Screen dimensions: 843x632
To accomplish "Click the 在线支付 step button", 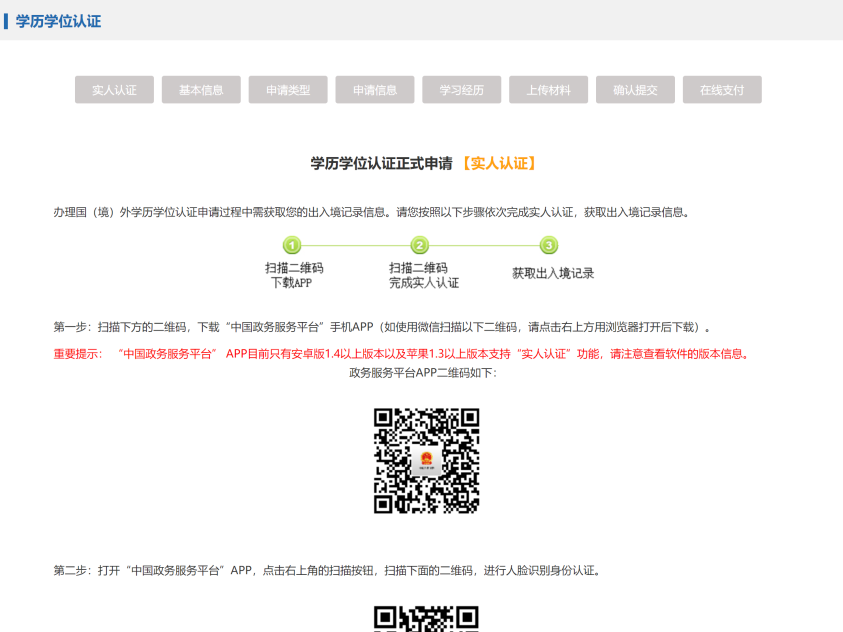I will 722,90.
